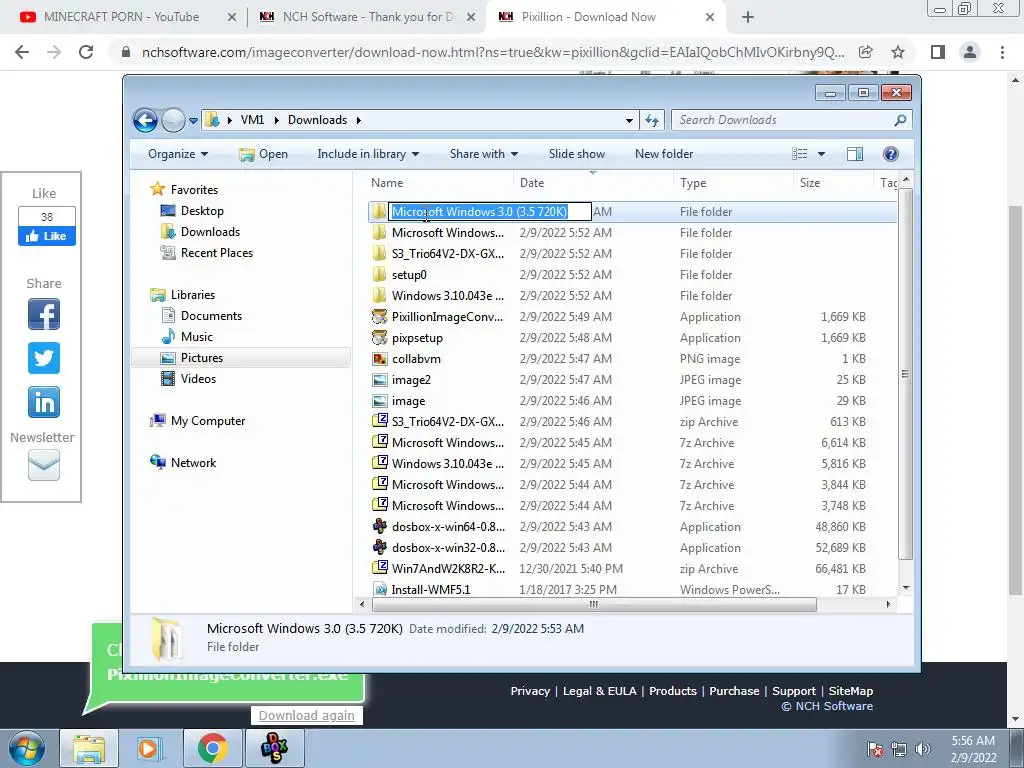Click the Search Downloads field

[791, 120]
